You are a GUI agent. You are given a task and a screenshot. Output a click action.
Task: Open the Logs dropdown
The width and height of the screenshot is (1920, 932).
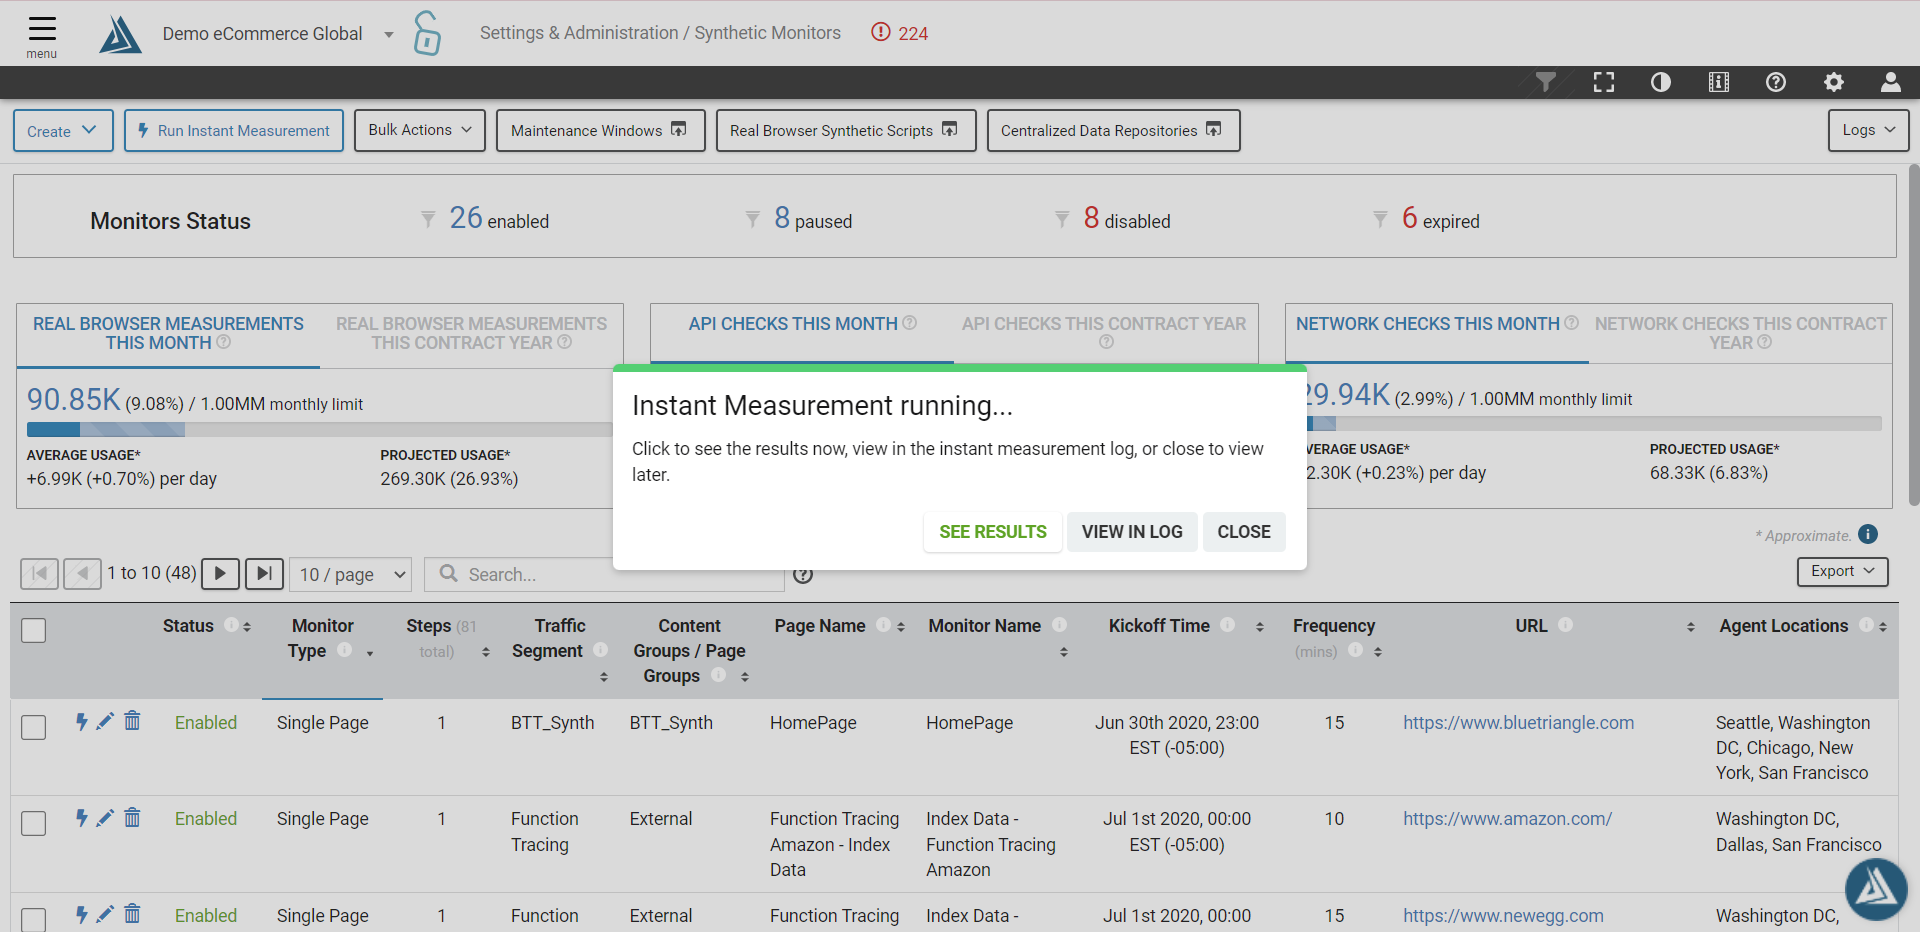(x=1868, y=130)
